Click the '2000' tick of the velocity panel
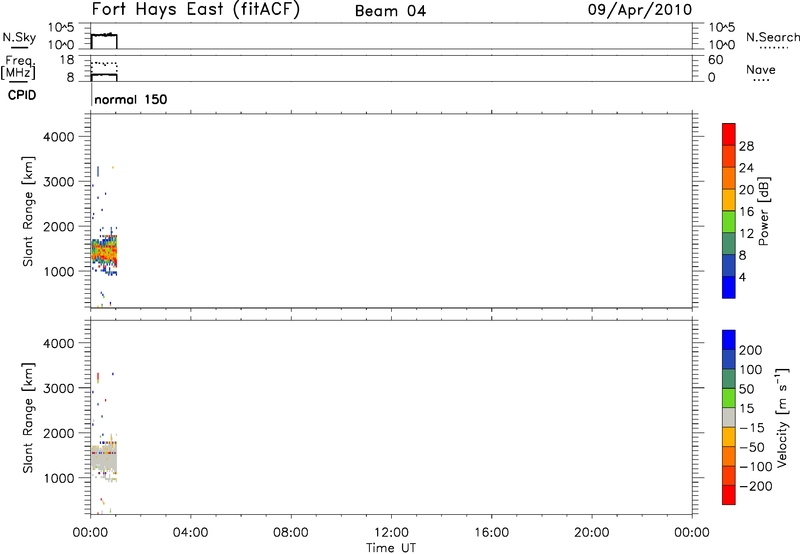Screen dimensions: 800x554 (59, 433)
